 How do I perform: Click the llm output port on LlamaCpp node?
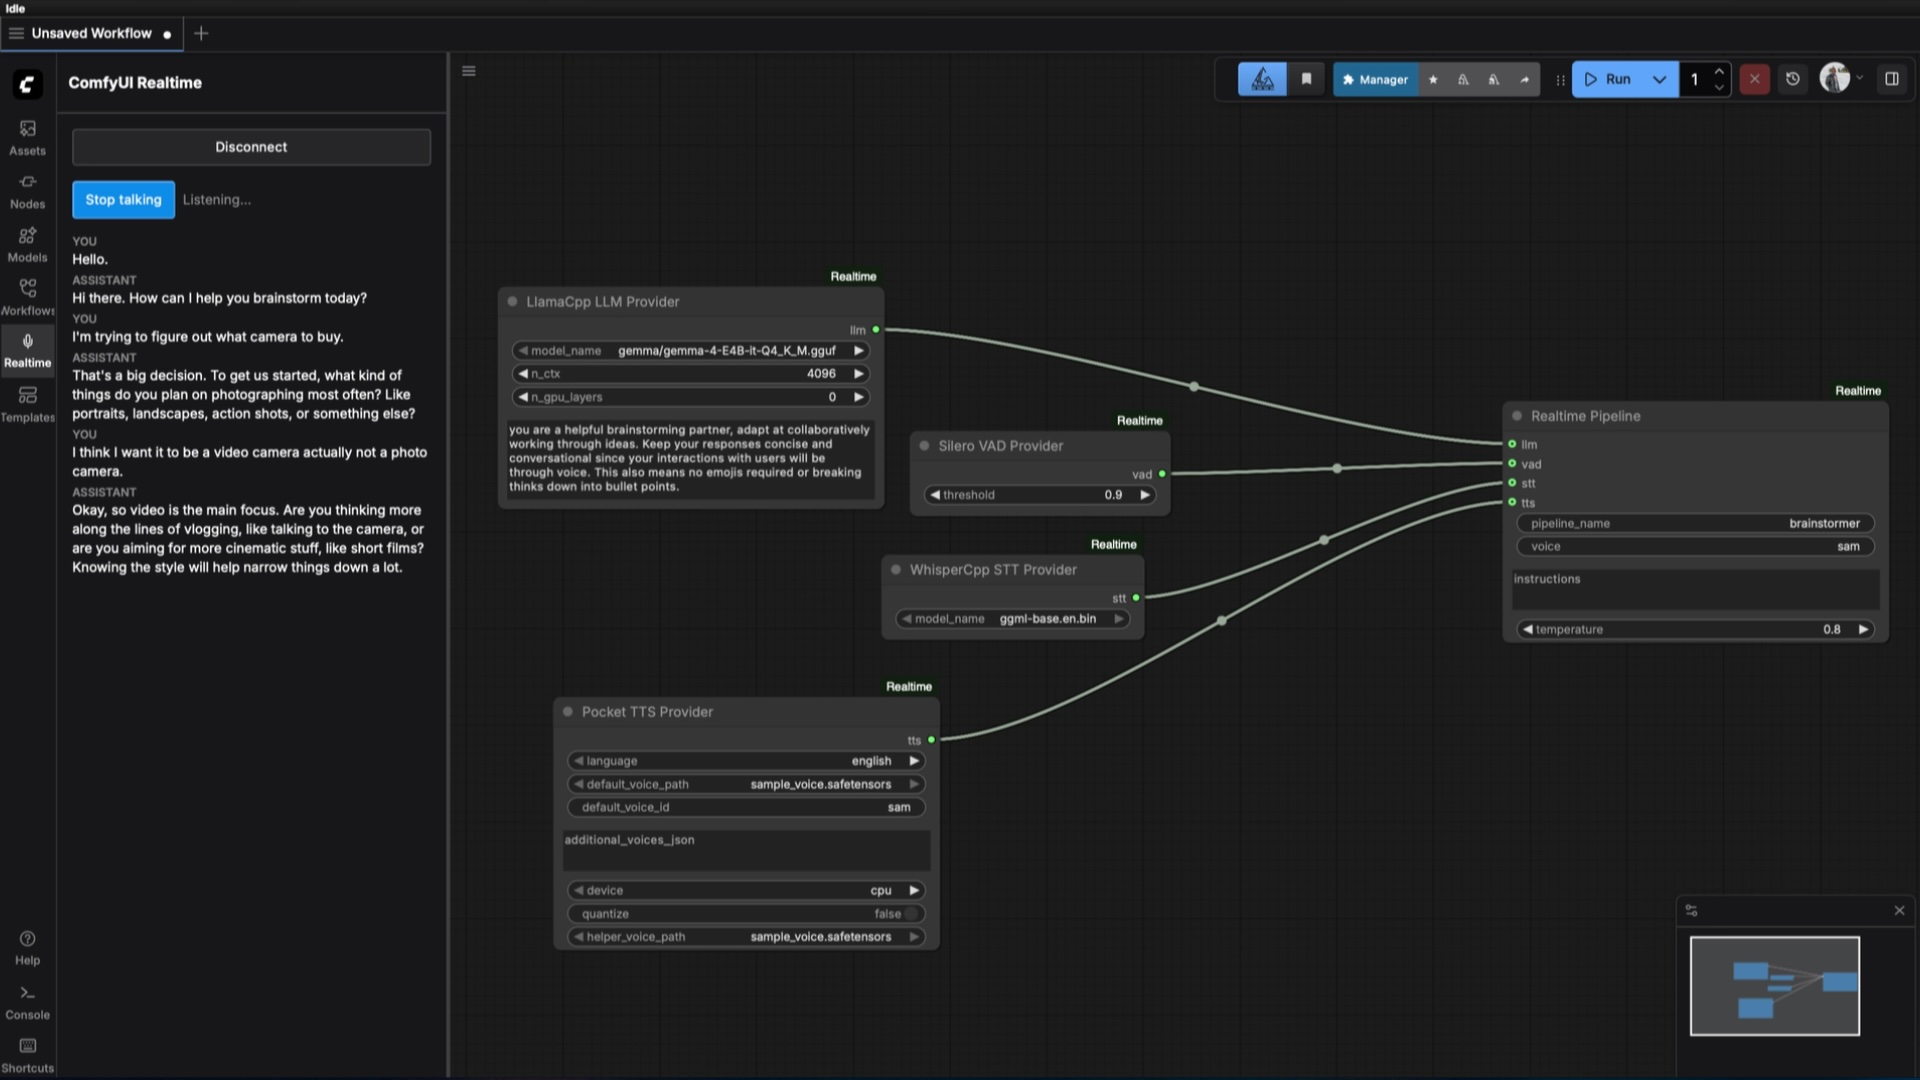pyautogui.click(x=876, y=330)
